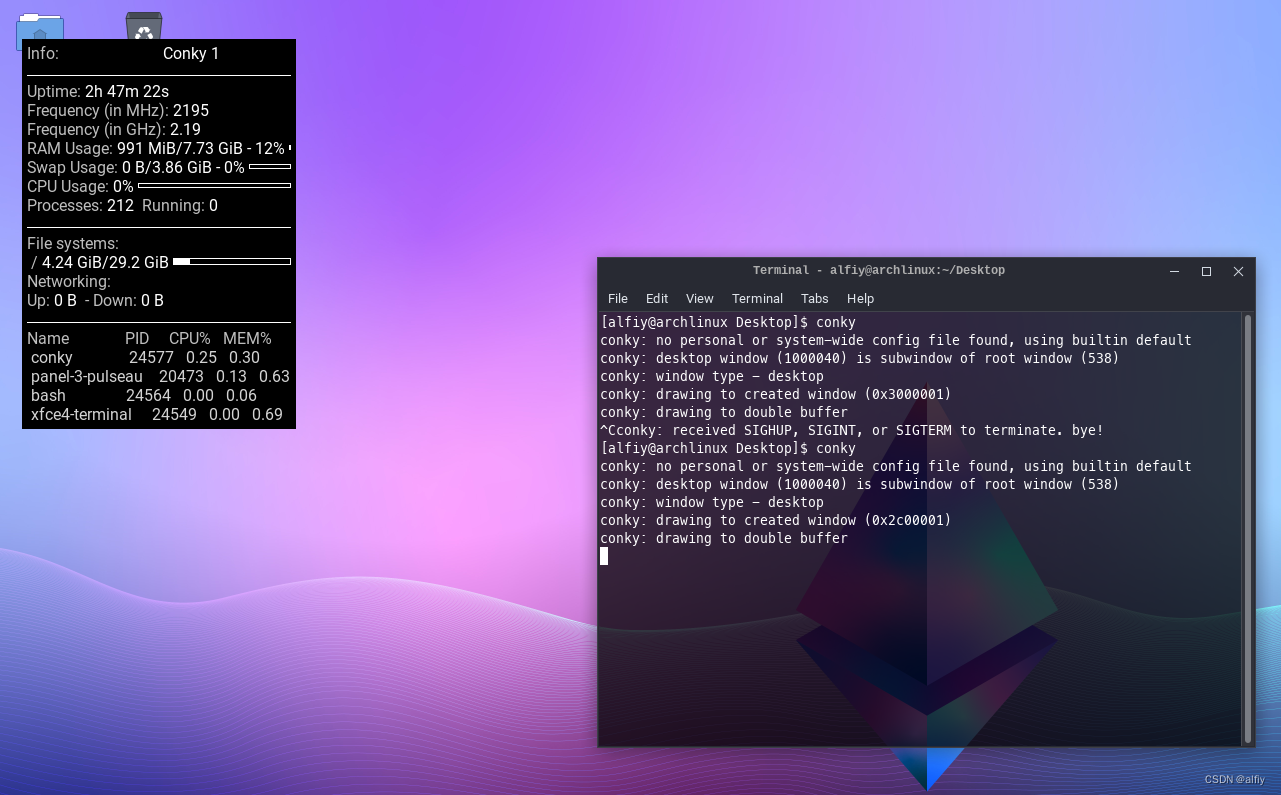Click the last 'drawing to double buffer' line
1281x795 pixels.
(724, 538)
